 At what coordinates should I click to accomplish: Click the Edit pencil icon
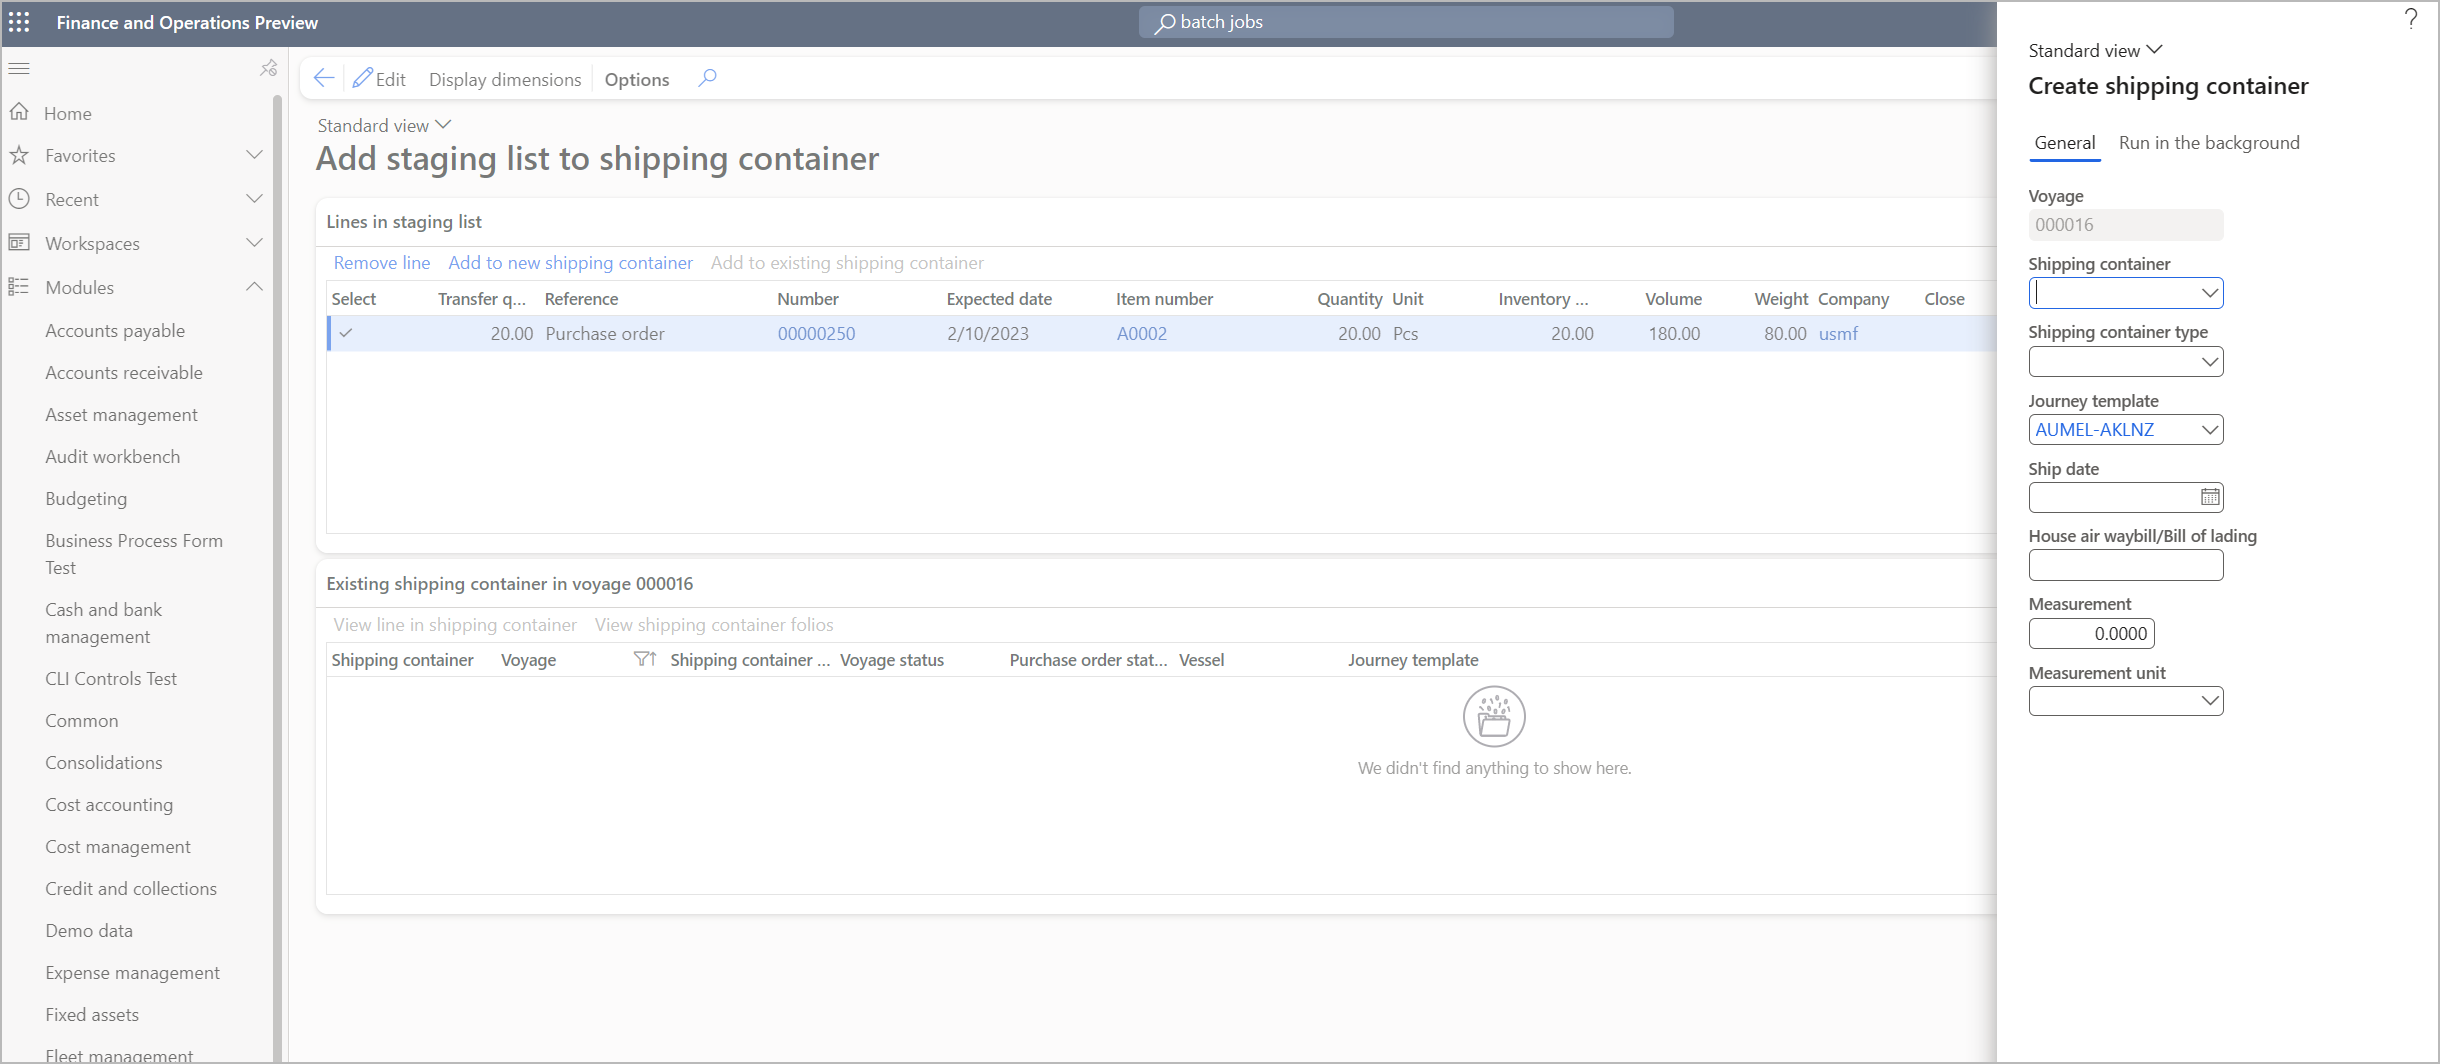365,78
